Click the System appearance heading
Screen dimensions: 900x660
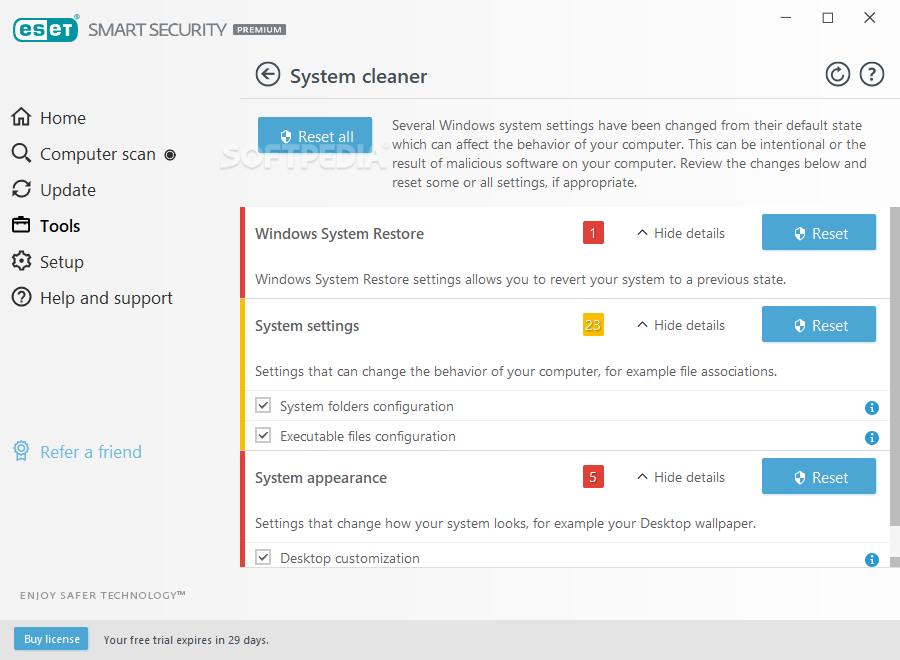pos(321,478)
